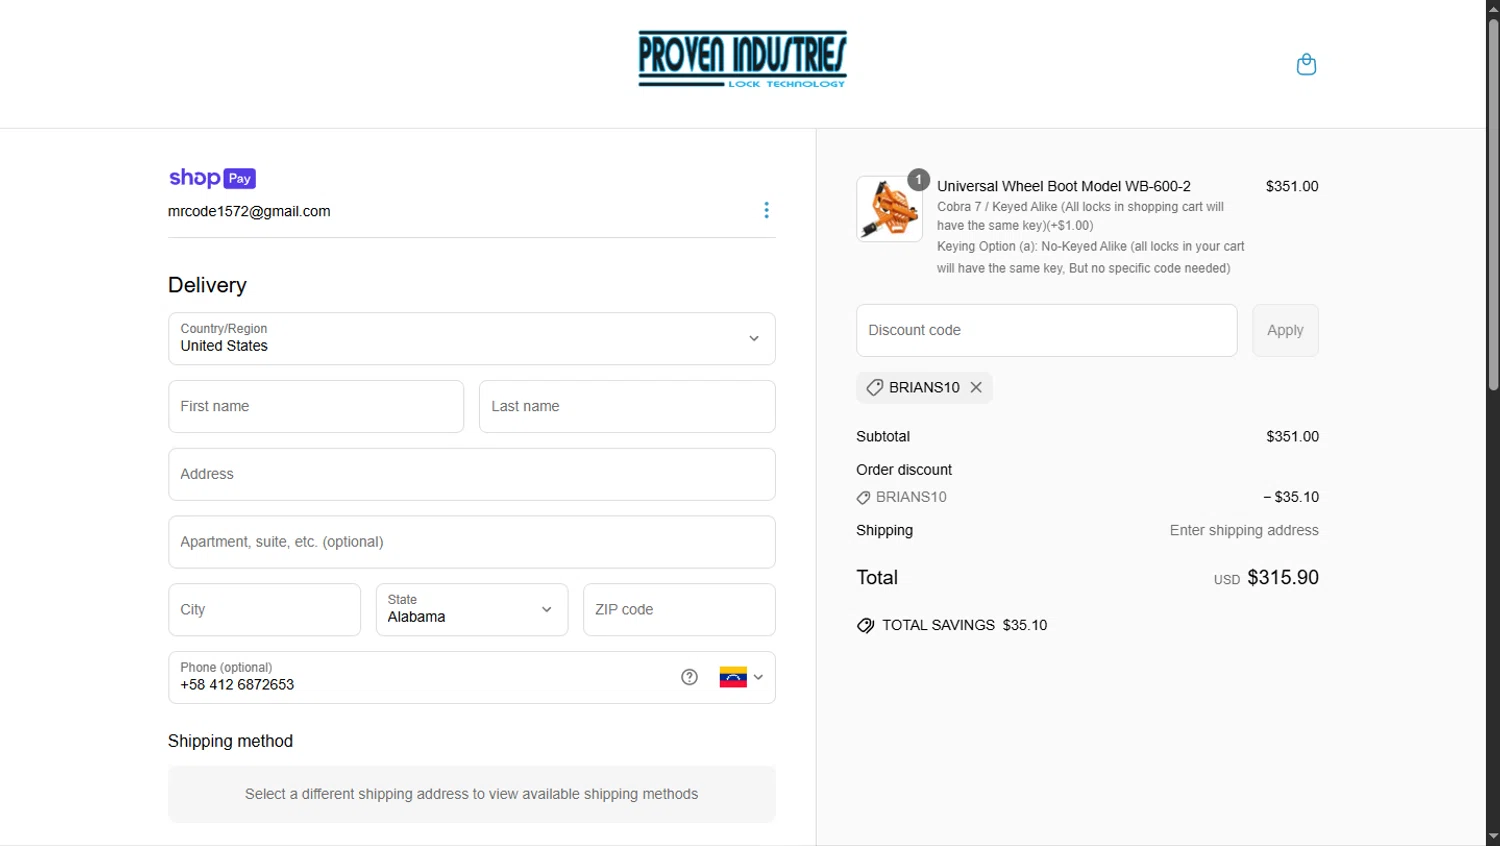Click the shipping methods notice message
1500x846 pixels.
click(x=472, y=794)
